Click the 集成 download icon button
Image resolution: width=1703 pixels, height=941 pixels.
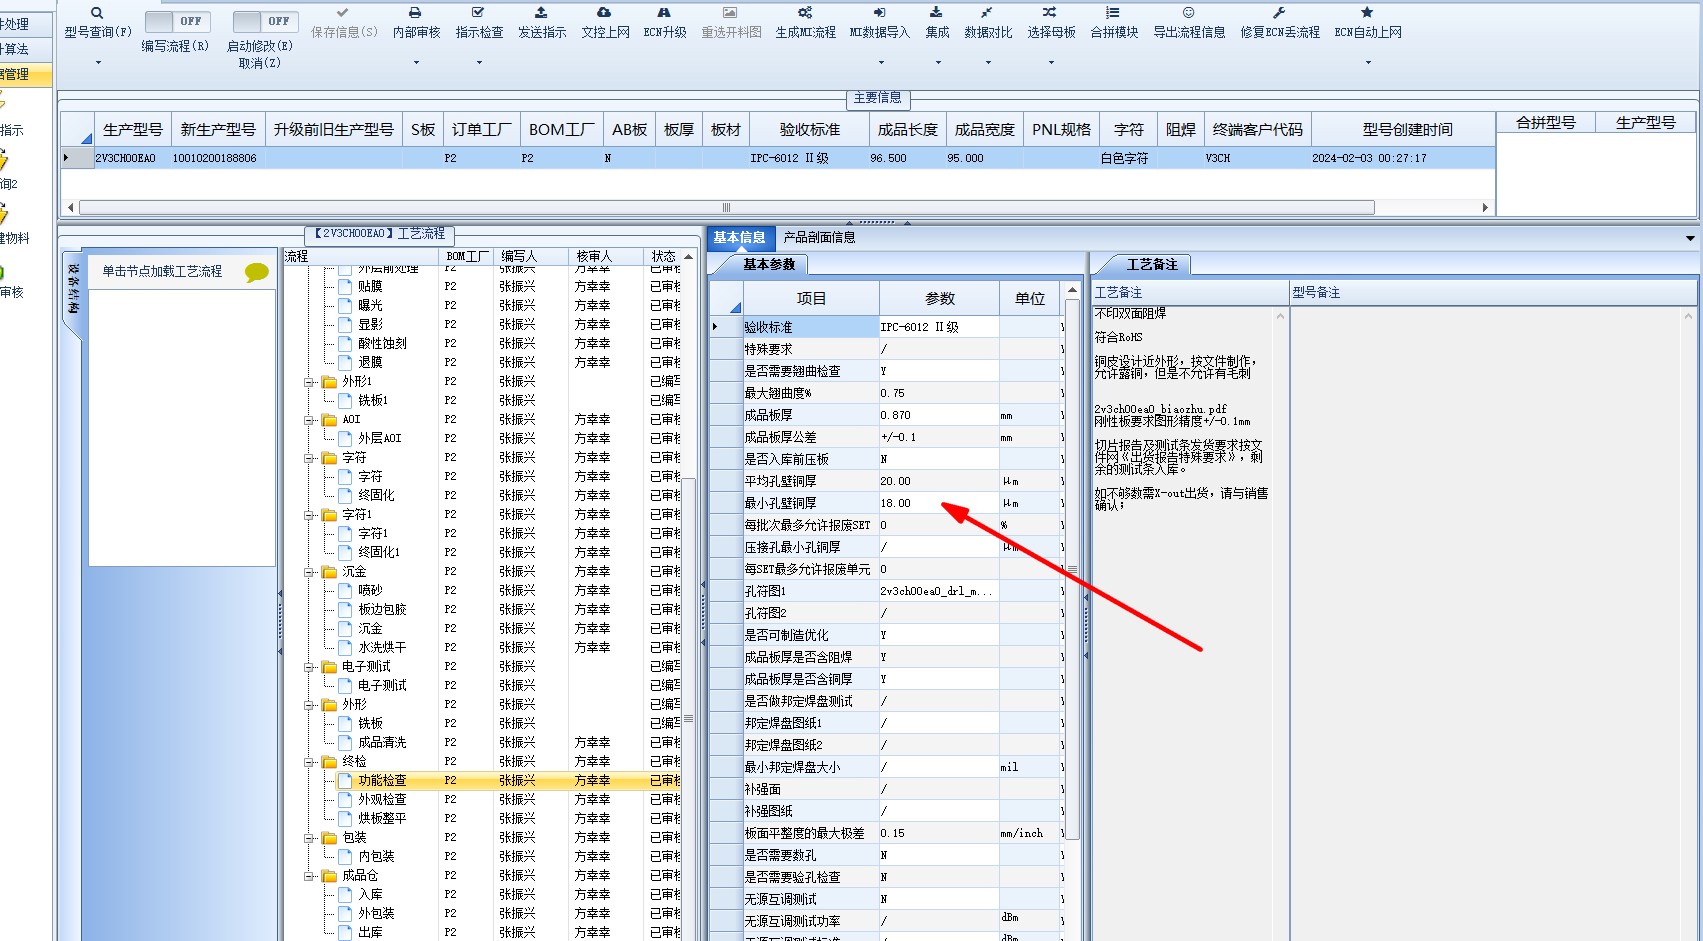point(937,23)
